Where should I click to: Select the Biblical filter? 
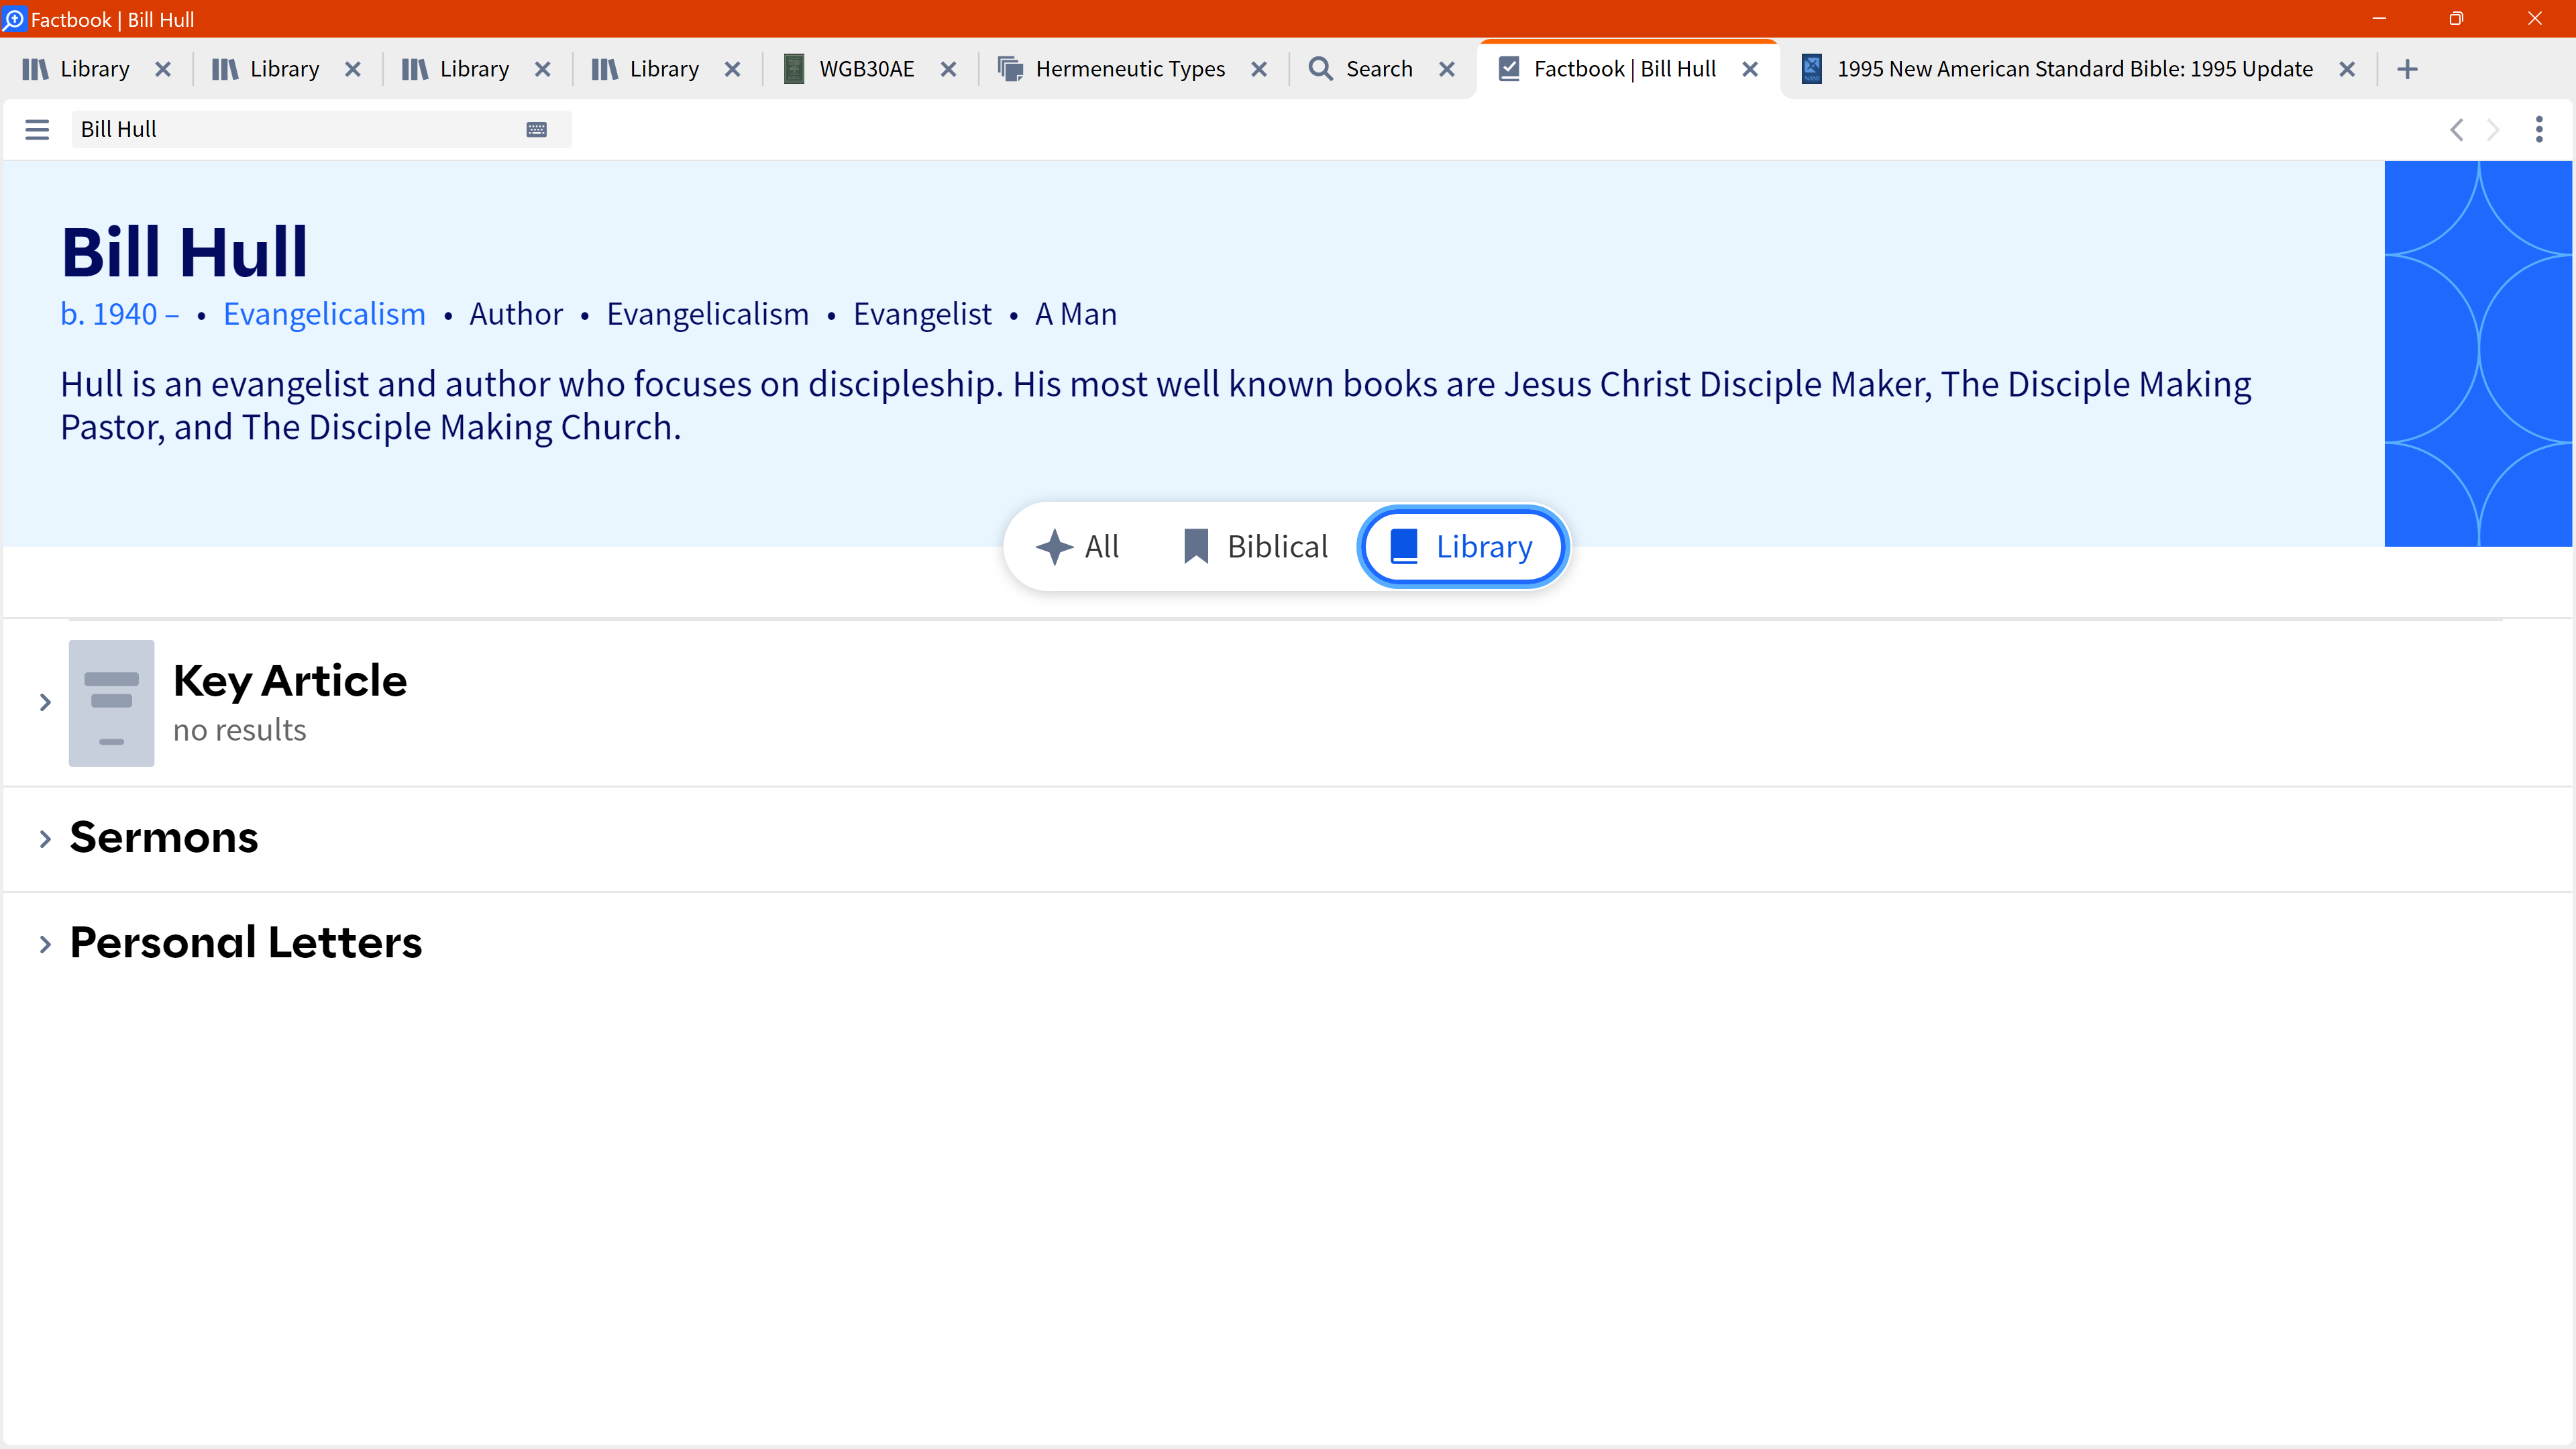pyautogui.click(x=1255, y=547)
